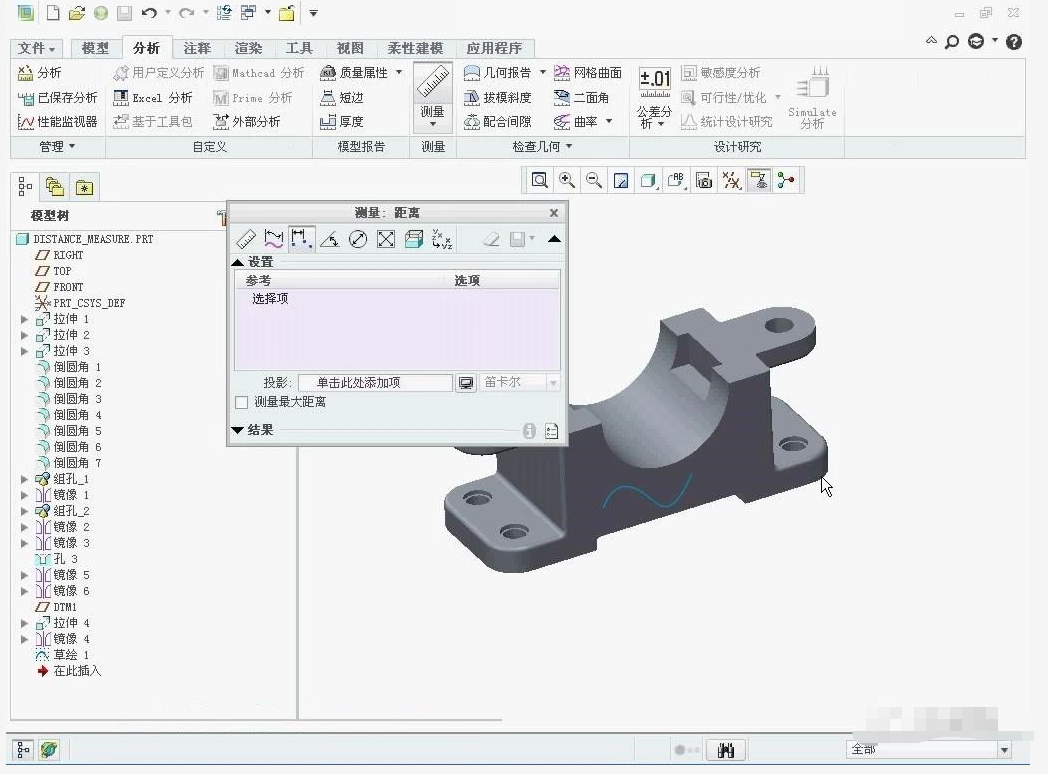
Task: Click the refit view icon in graphics toolbar
Action: point(539,180)
